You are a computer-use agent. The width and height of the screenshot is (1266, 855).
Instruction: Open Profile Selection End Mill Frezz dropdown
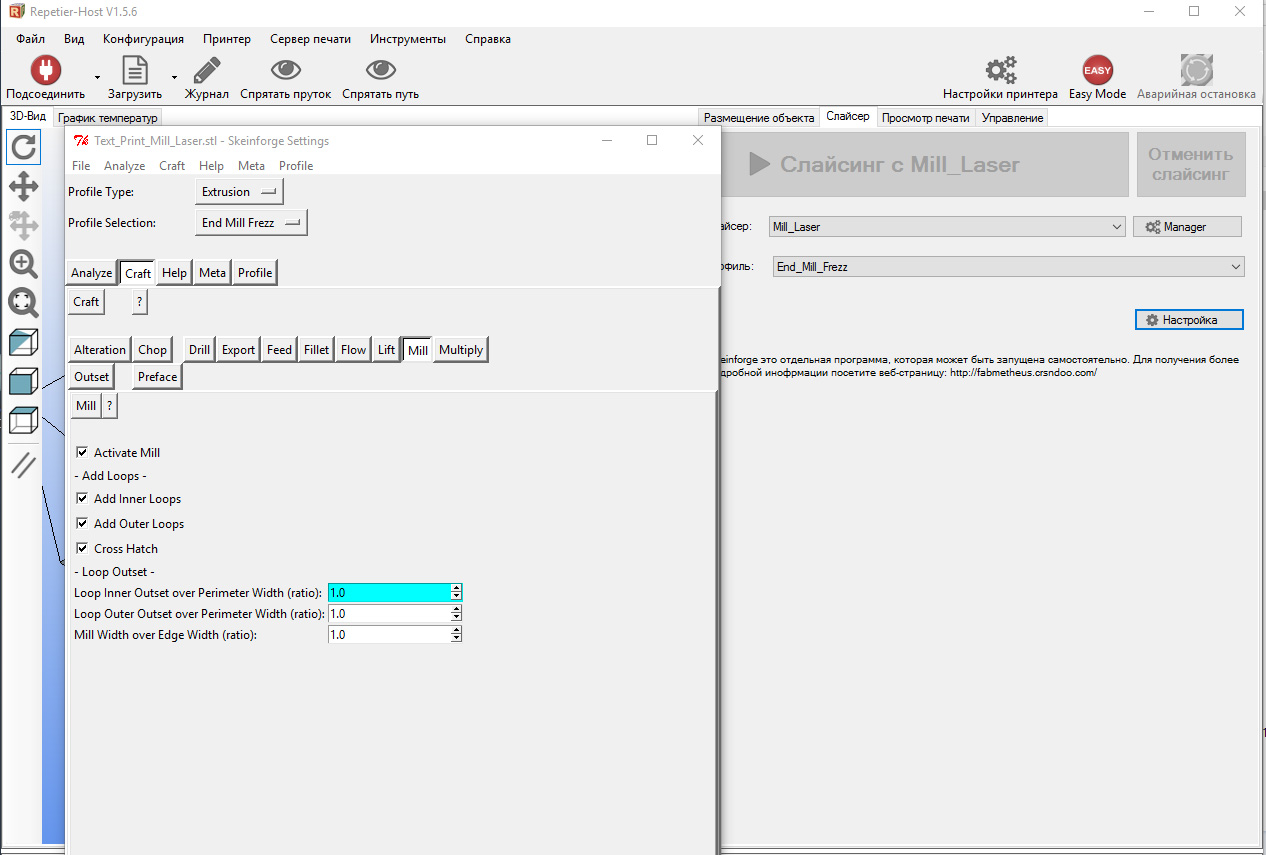(x=251, y=223)
